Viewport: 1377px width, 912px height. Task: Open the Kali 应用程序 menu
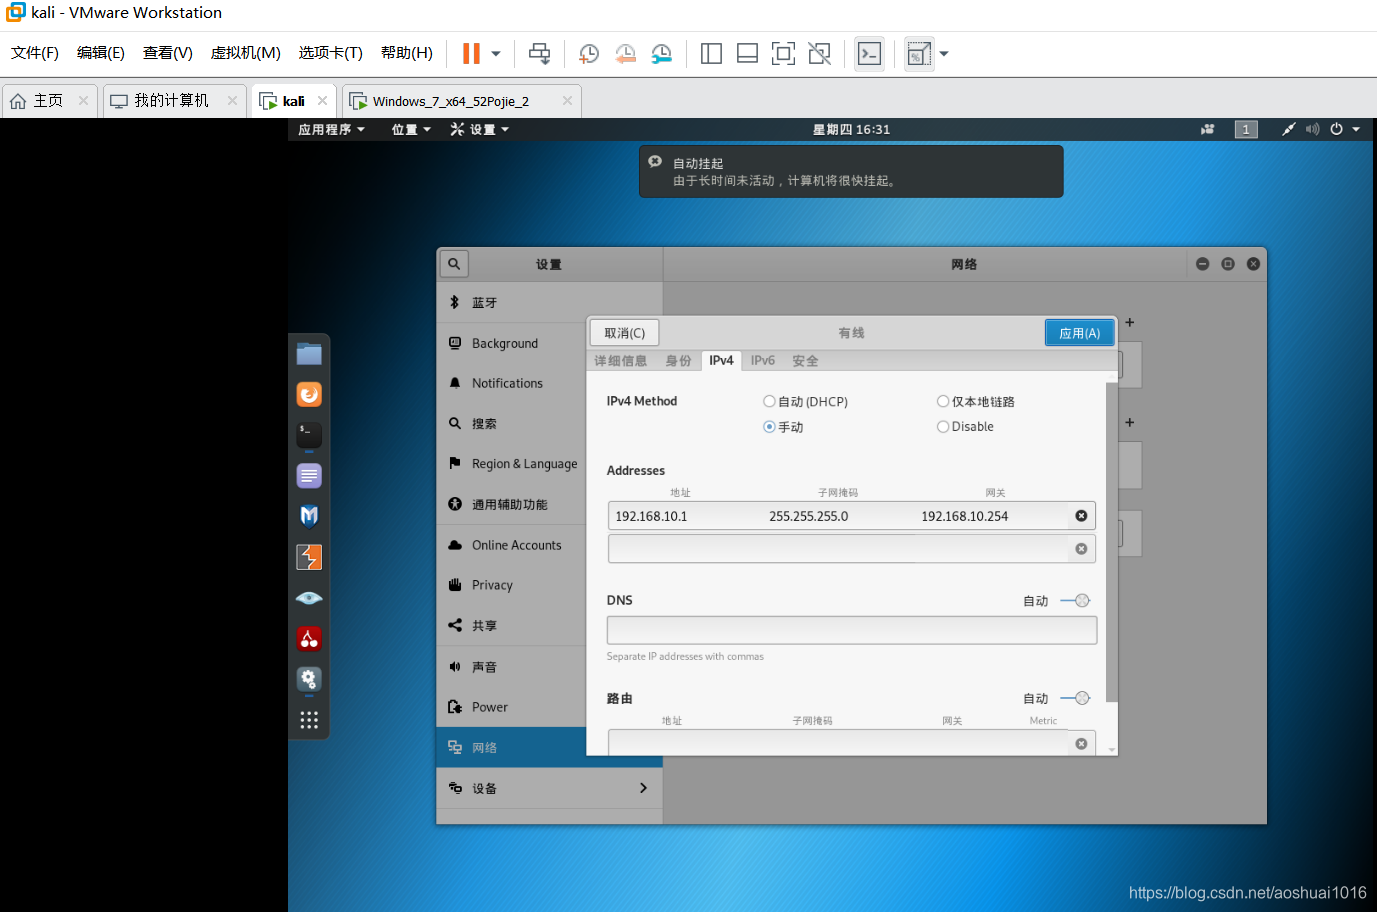click(x=332, y=129)
